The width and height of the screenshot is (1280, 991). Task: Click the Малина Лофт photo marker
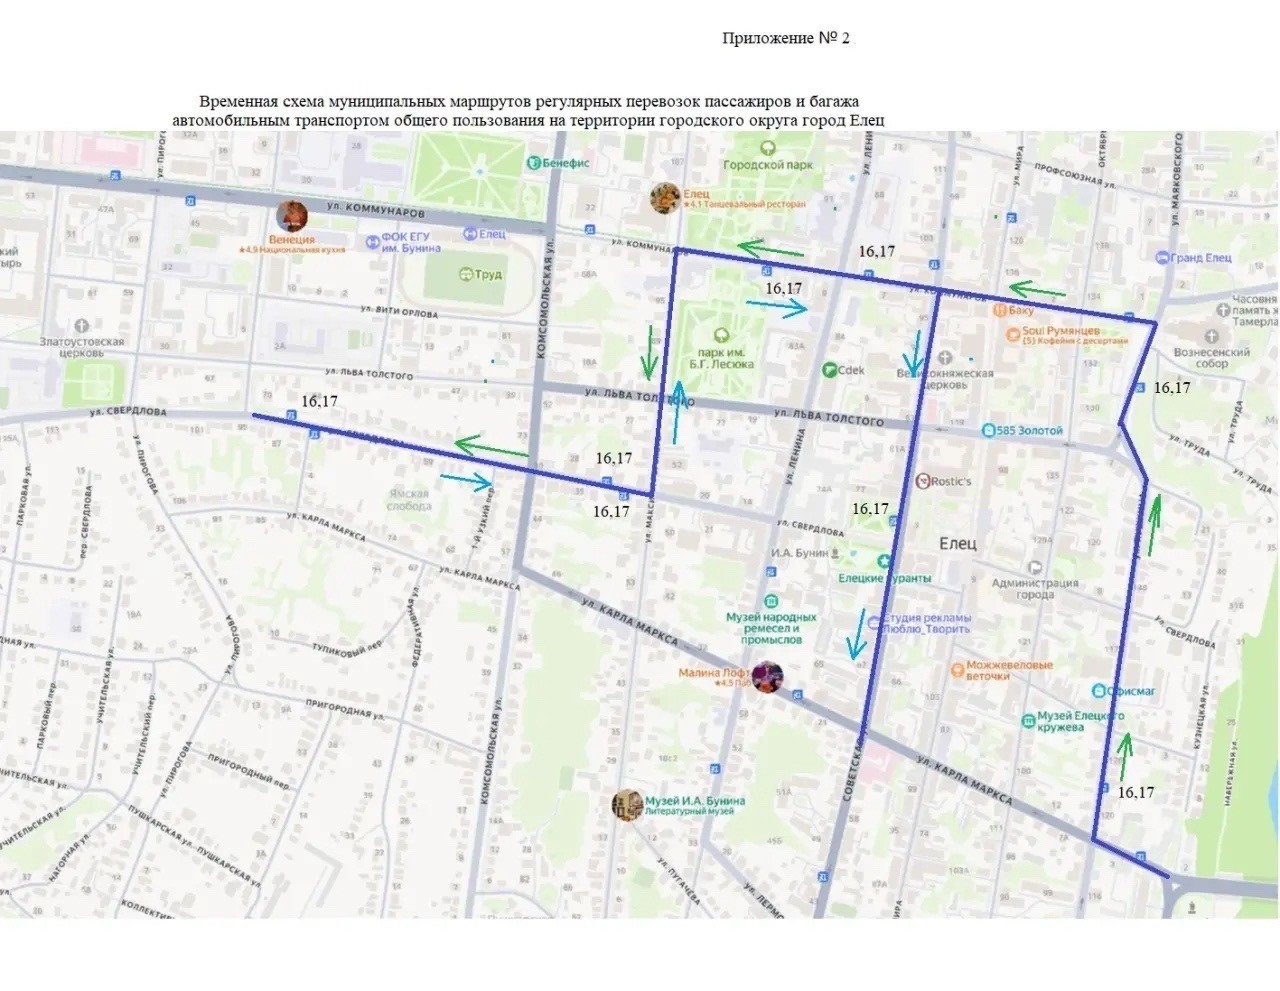767,677
